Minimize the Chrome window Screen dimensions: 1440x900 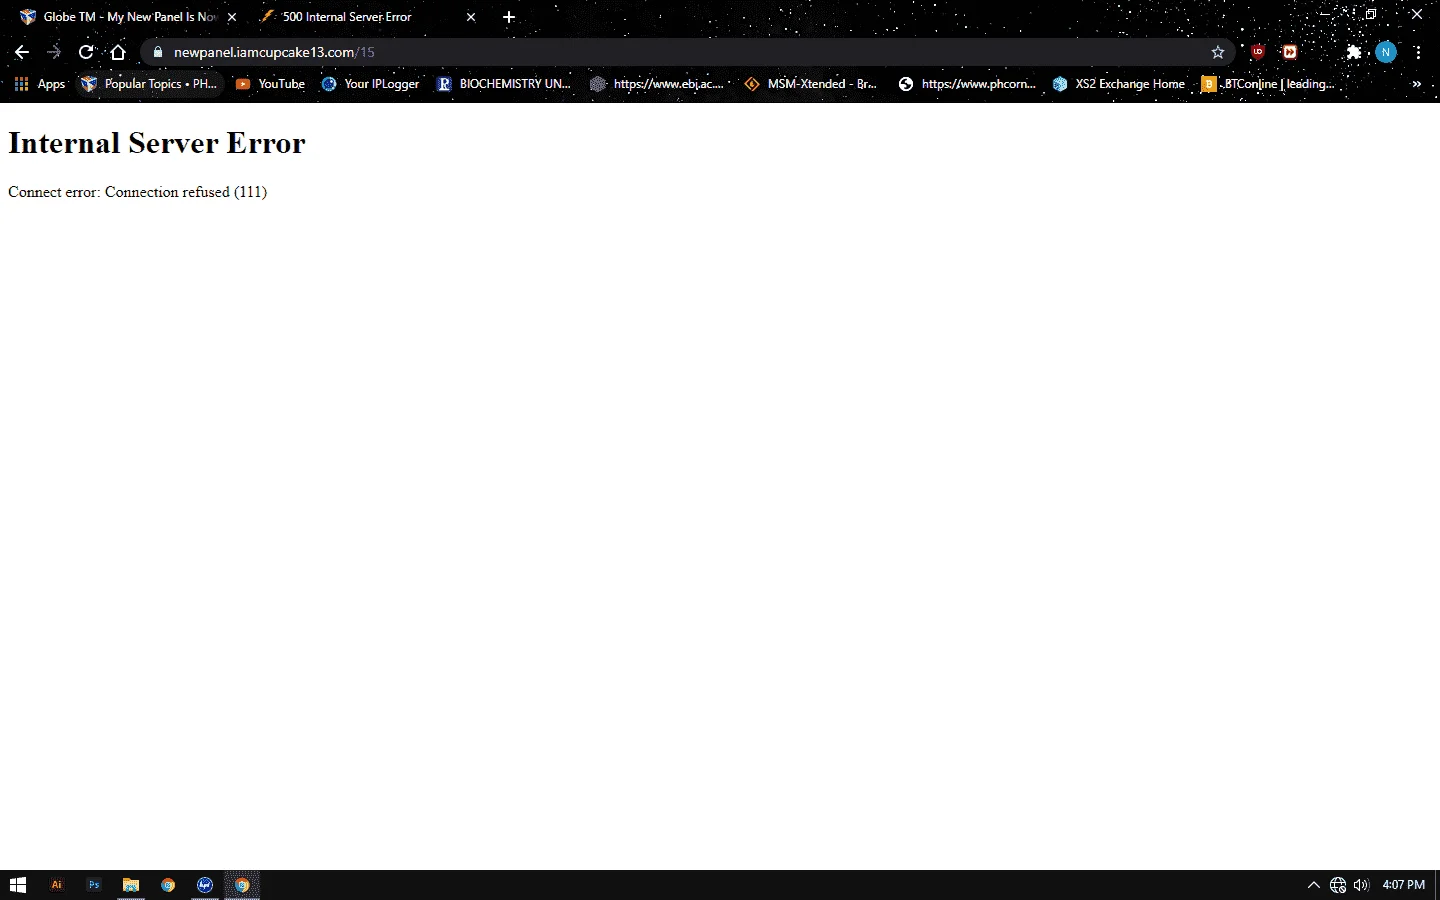point(1326,15)
